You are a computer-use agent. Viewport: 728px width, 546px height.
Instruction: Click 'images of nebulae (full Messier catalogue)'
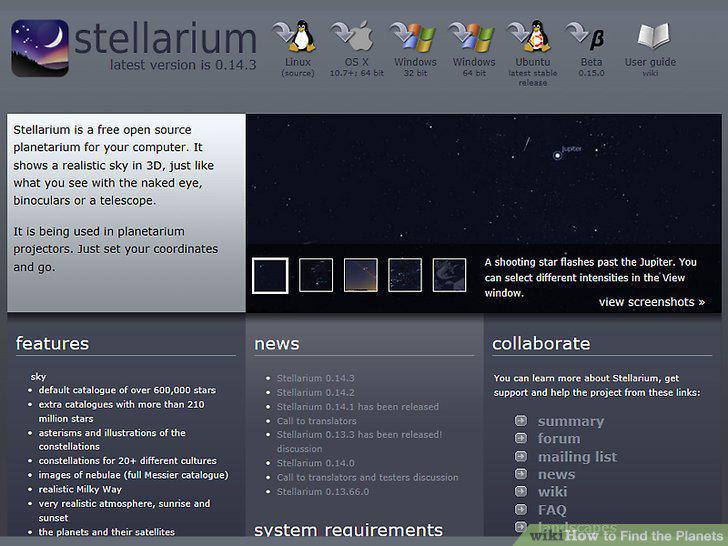click(133, 475)
